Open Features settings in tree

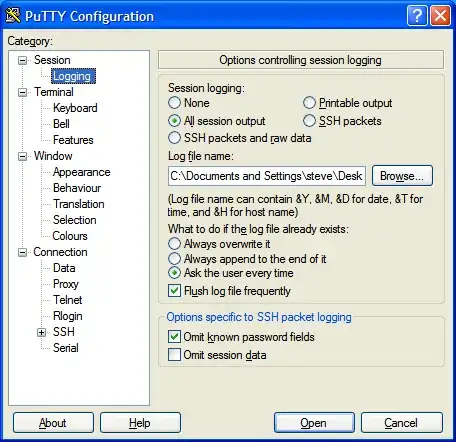coord(73,140)
